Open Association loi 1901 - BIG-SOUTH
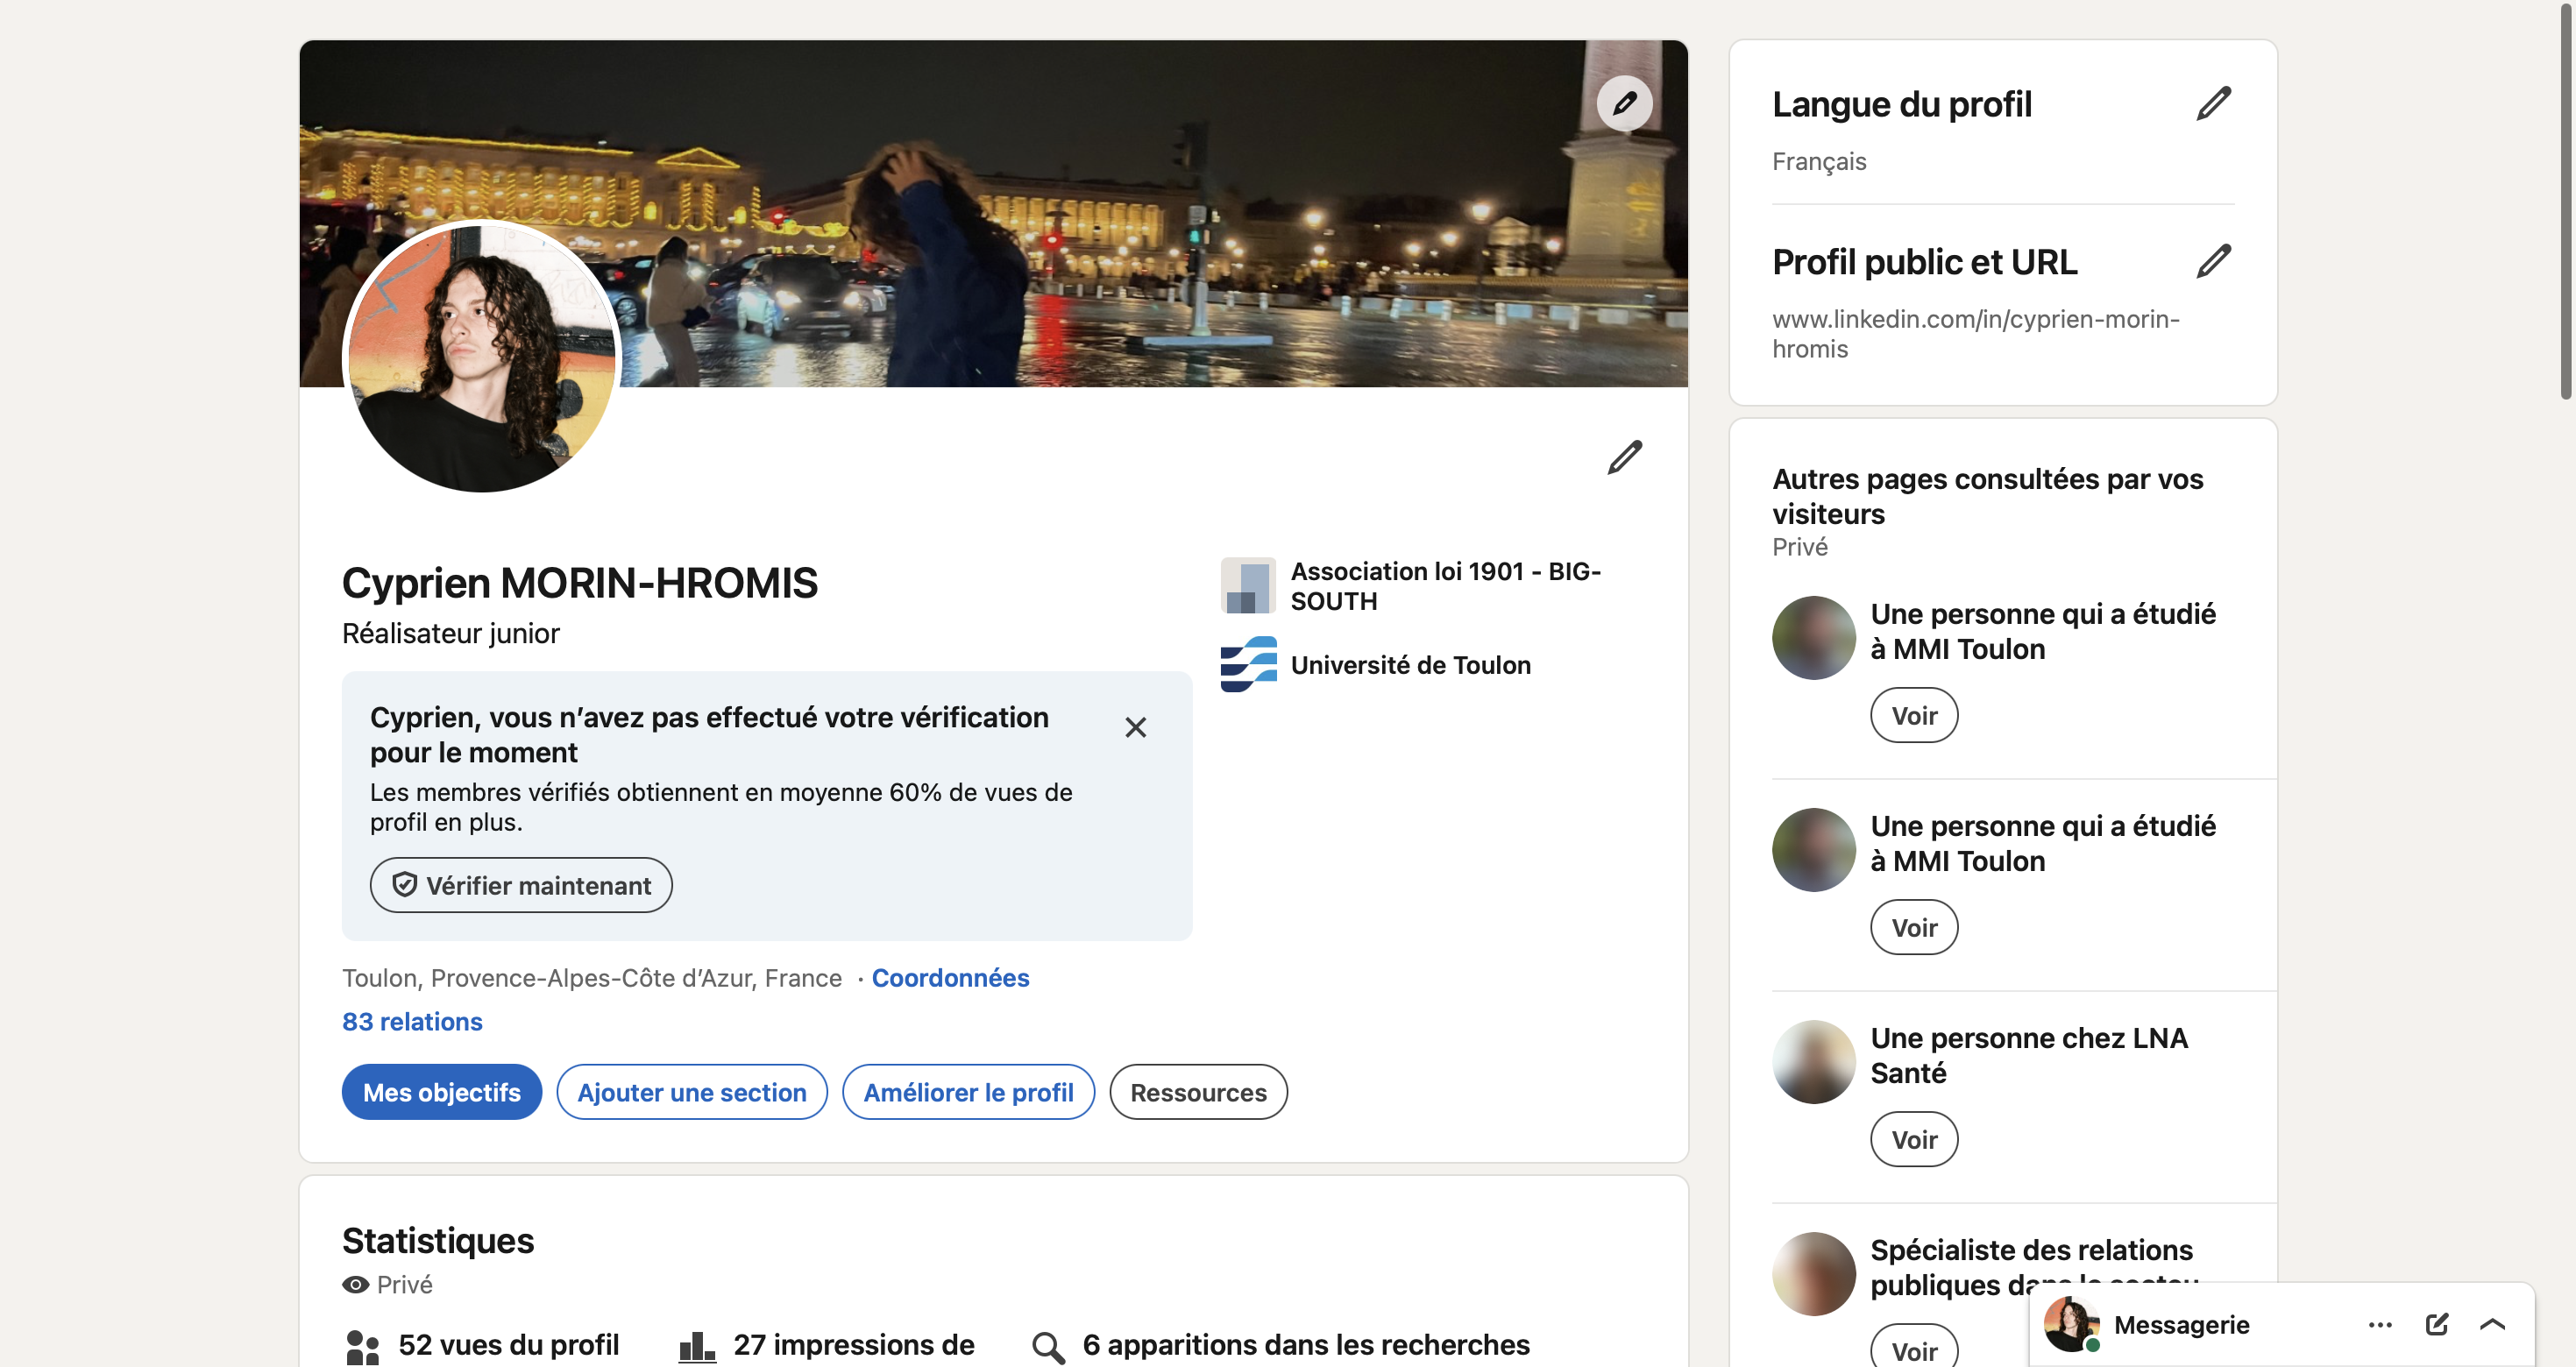 click(x=1446, y=586)
